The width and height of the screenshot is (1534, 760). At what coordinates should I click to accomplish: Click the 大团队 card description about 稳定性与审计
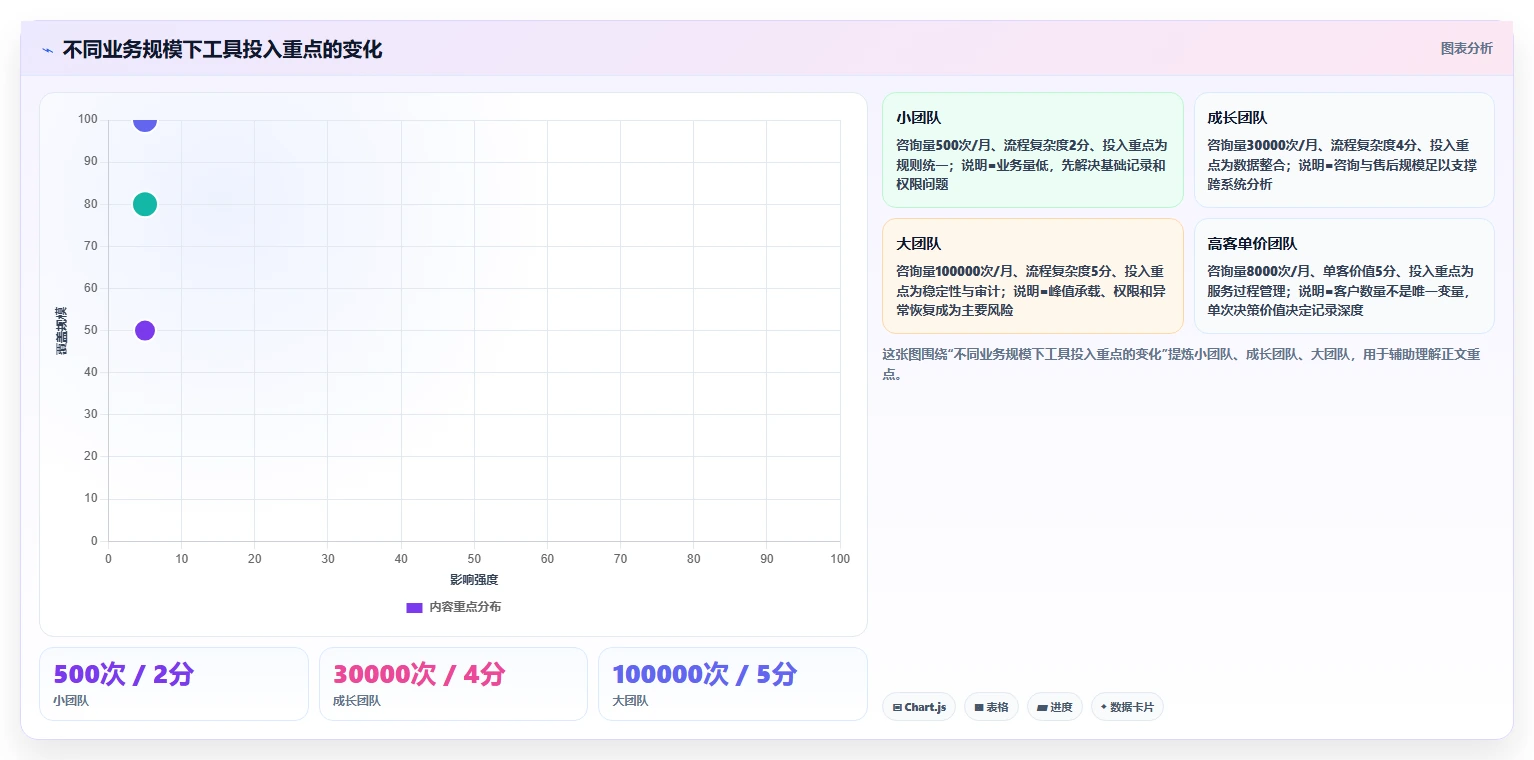1032,291
